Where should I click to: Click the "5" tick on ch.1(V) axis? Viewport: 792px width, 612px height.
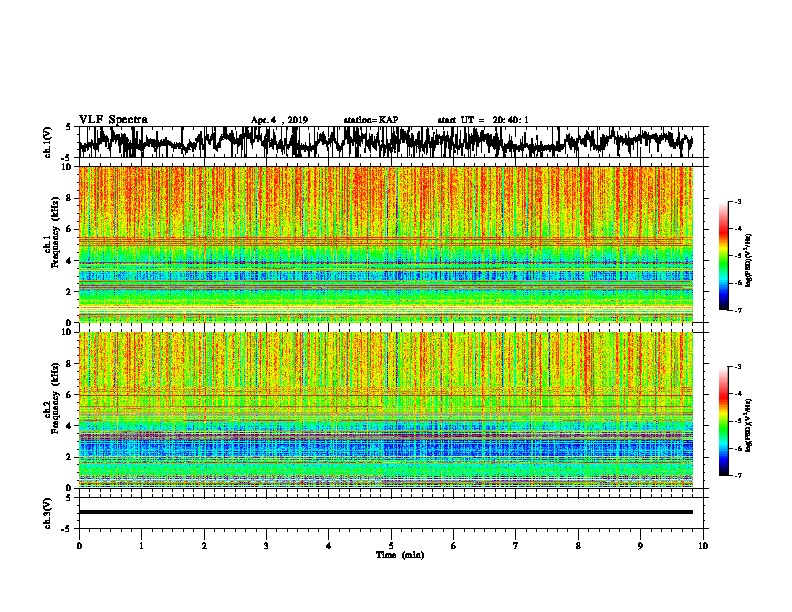[x=69, y=127]
